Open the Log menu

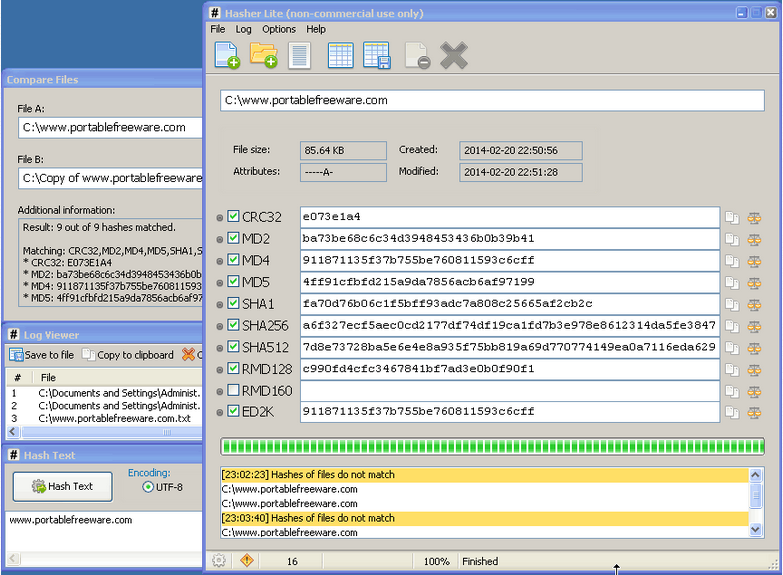tap(244, 29)
